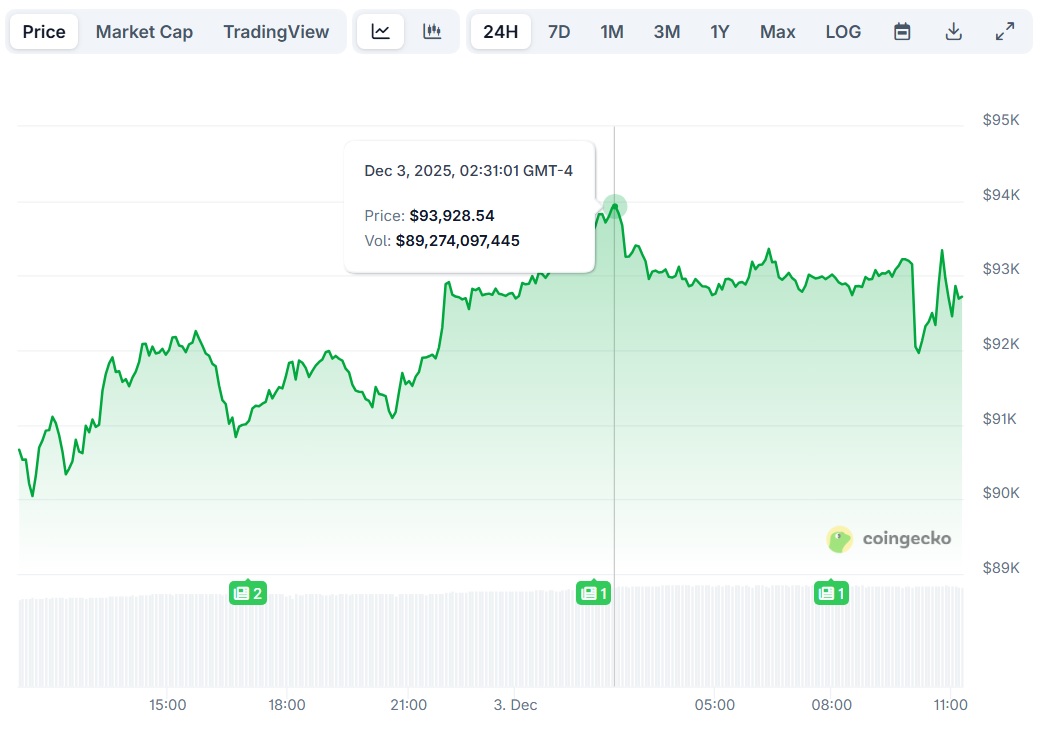This screenshot has height=734, width=1041.
Task: Select the 7D time range
Action: [559, 31]
